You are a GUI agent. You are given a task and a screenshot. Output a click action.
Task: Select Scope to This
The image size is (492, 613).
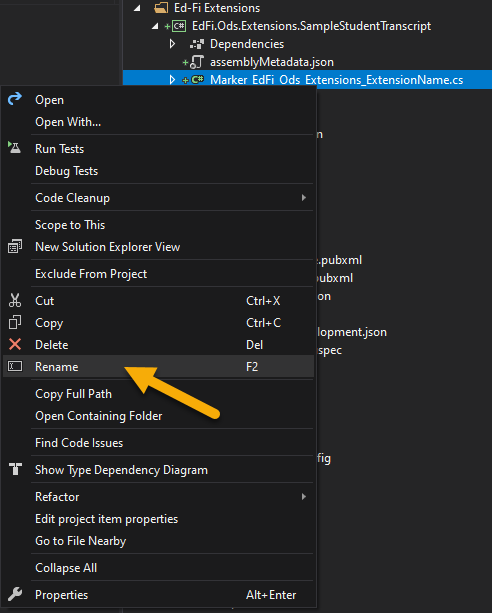pyautogui.click(x=158, y=225)
